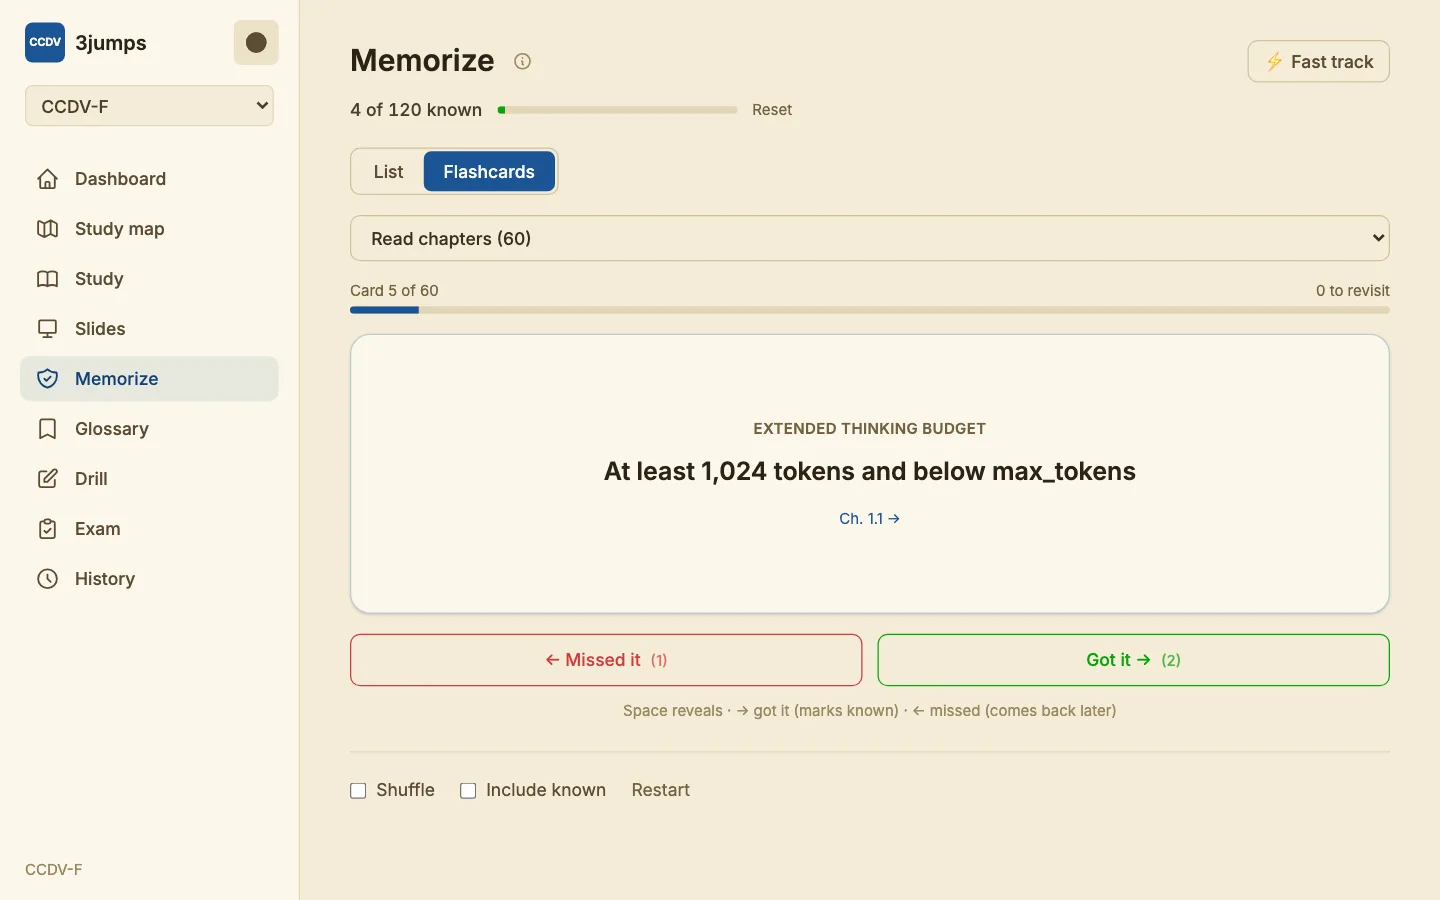This screenshot has width=1440, height=900.
Task: Click the Slides monitor icon
Action: click(x=47, y=329)
